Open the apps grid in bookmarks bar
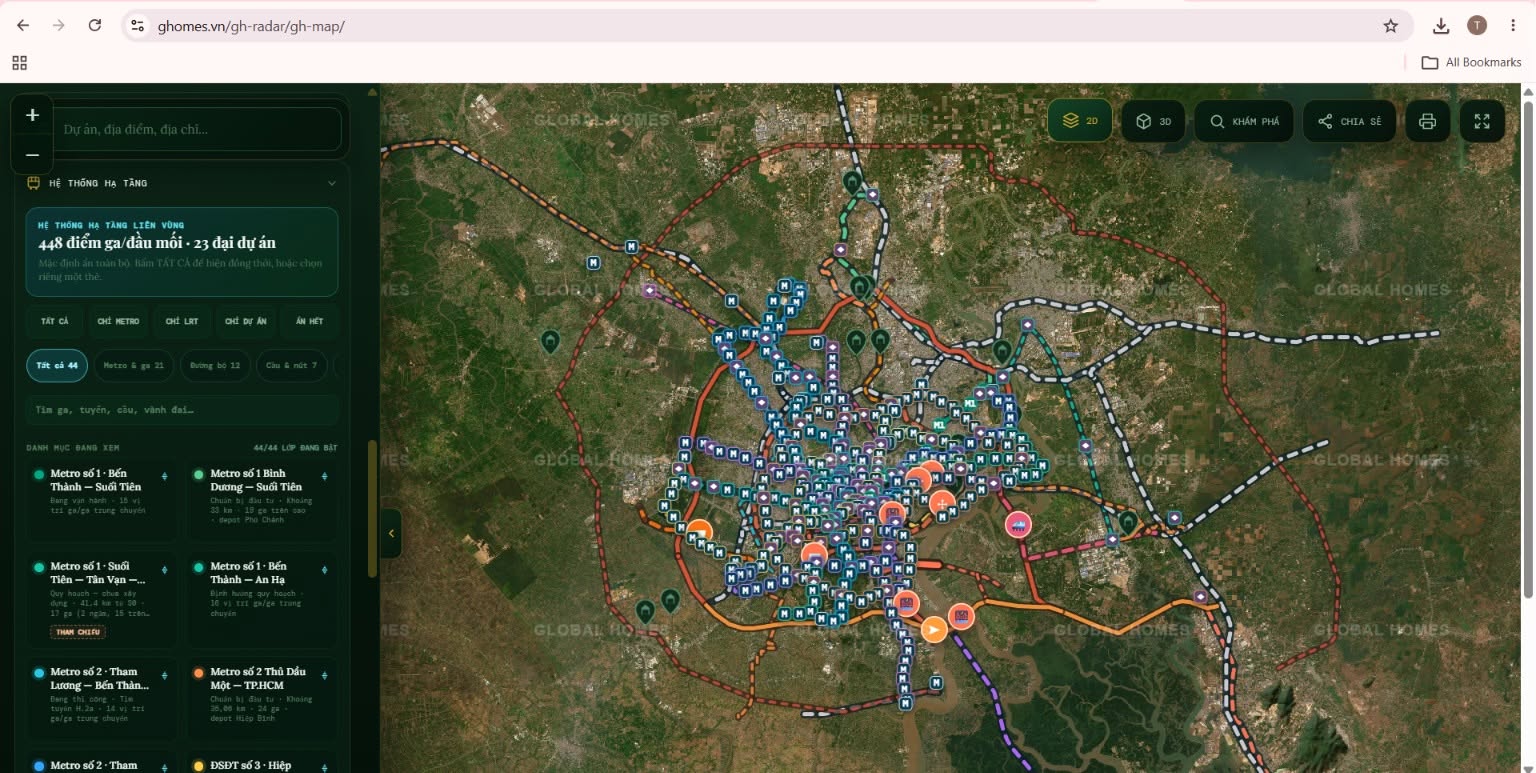 [x=19, y=63]
